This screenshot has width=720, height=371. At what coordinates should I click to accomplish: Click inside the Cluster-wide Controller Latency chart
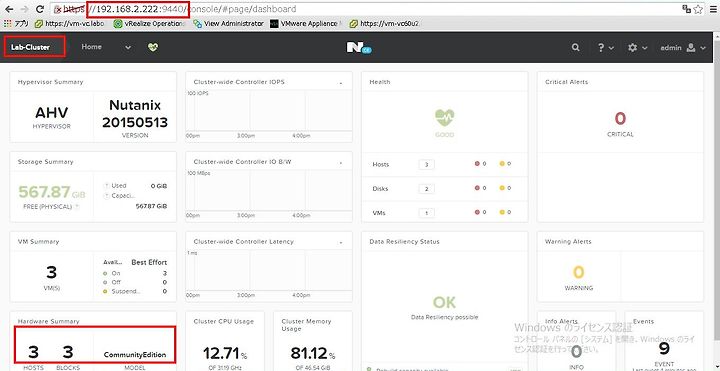click(x=269, y=270)
